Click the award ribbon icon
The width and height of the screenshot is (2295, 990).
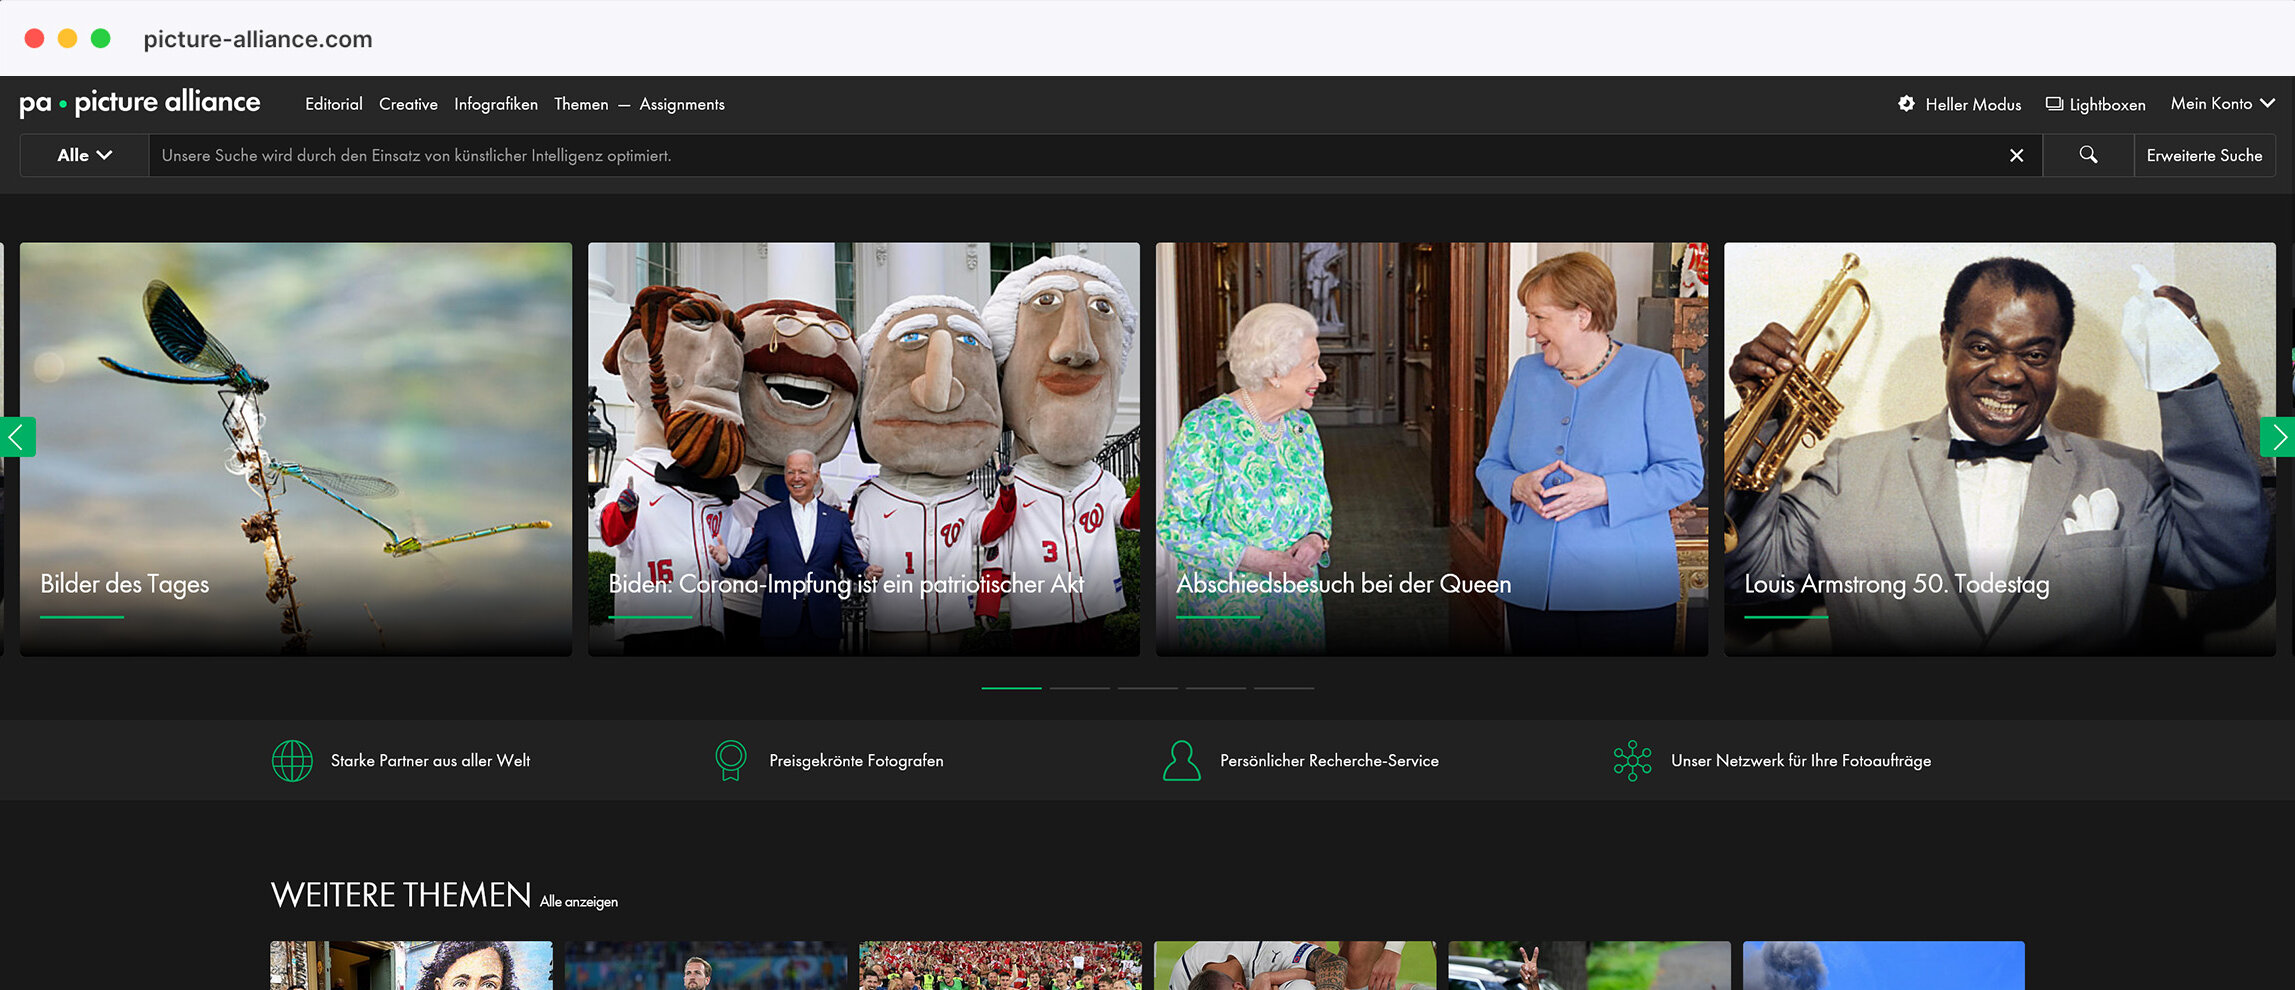pos(731,761)
